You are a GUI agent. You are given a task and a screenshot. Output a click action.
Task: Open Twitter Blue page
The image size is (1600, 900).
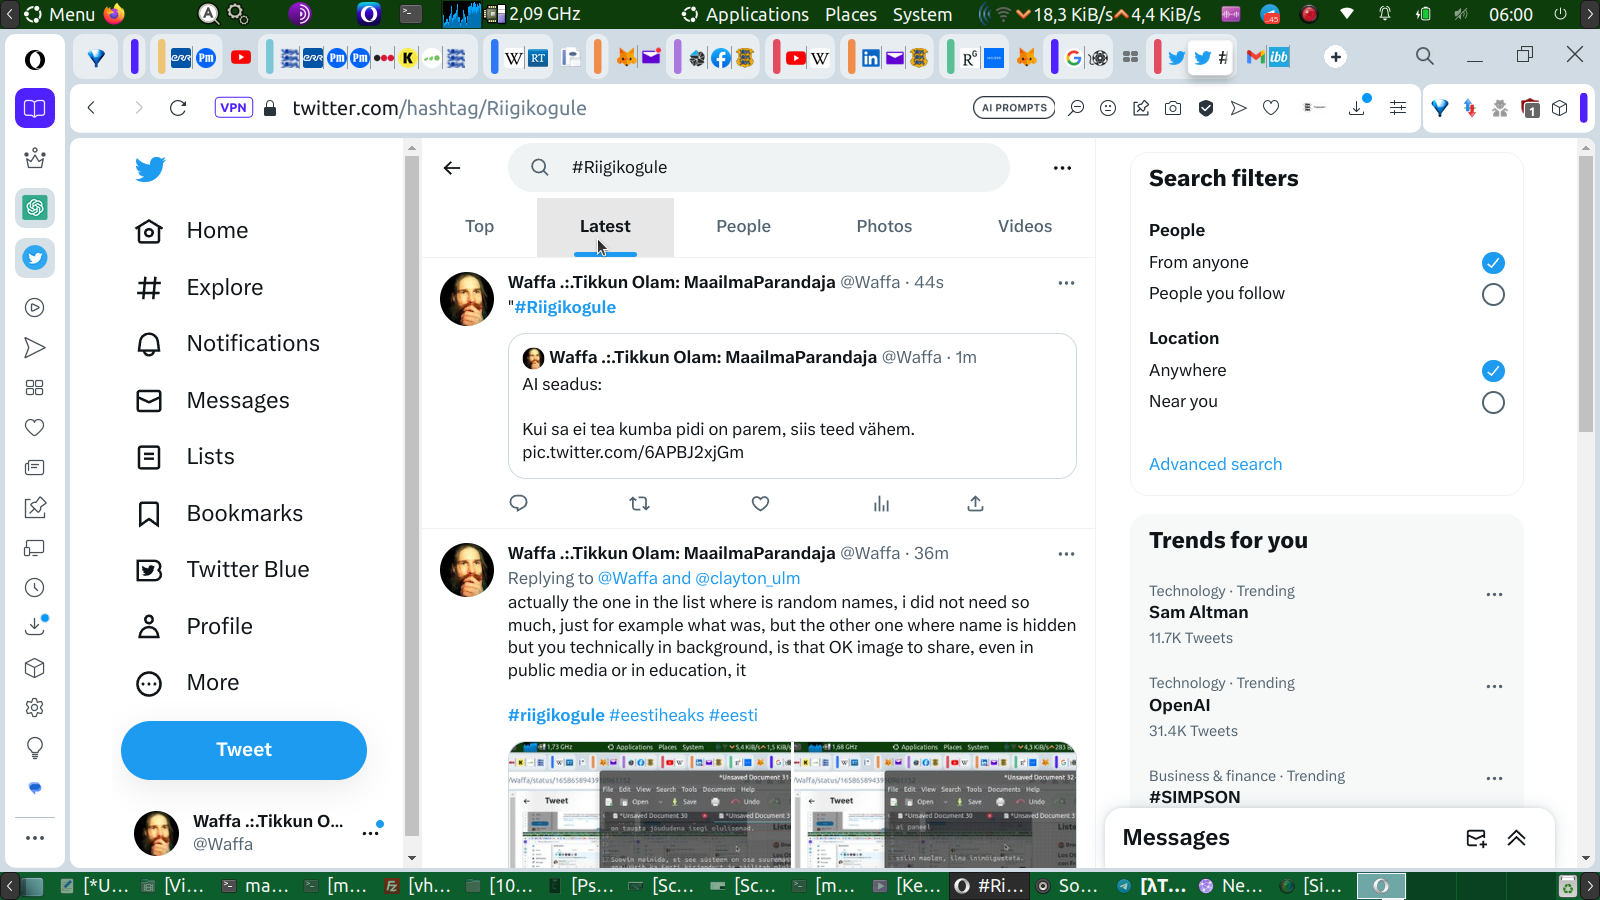coord(223,570)
